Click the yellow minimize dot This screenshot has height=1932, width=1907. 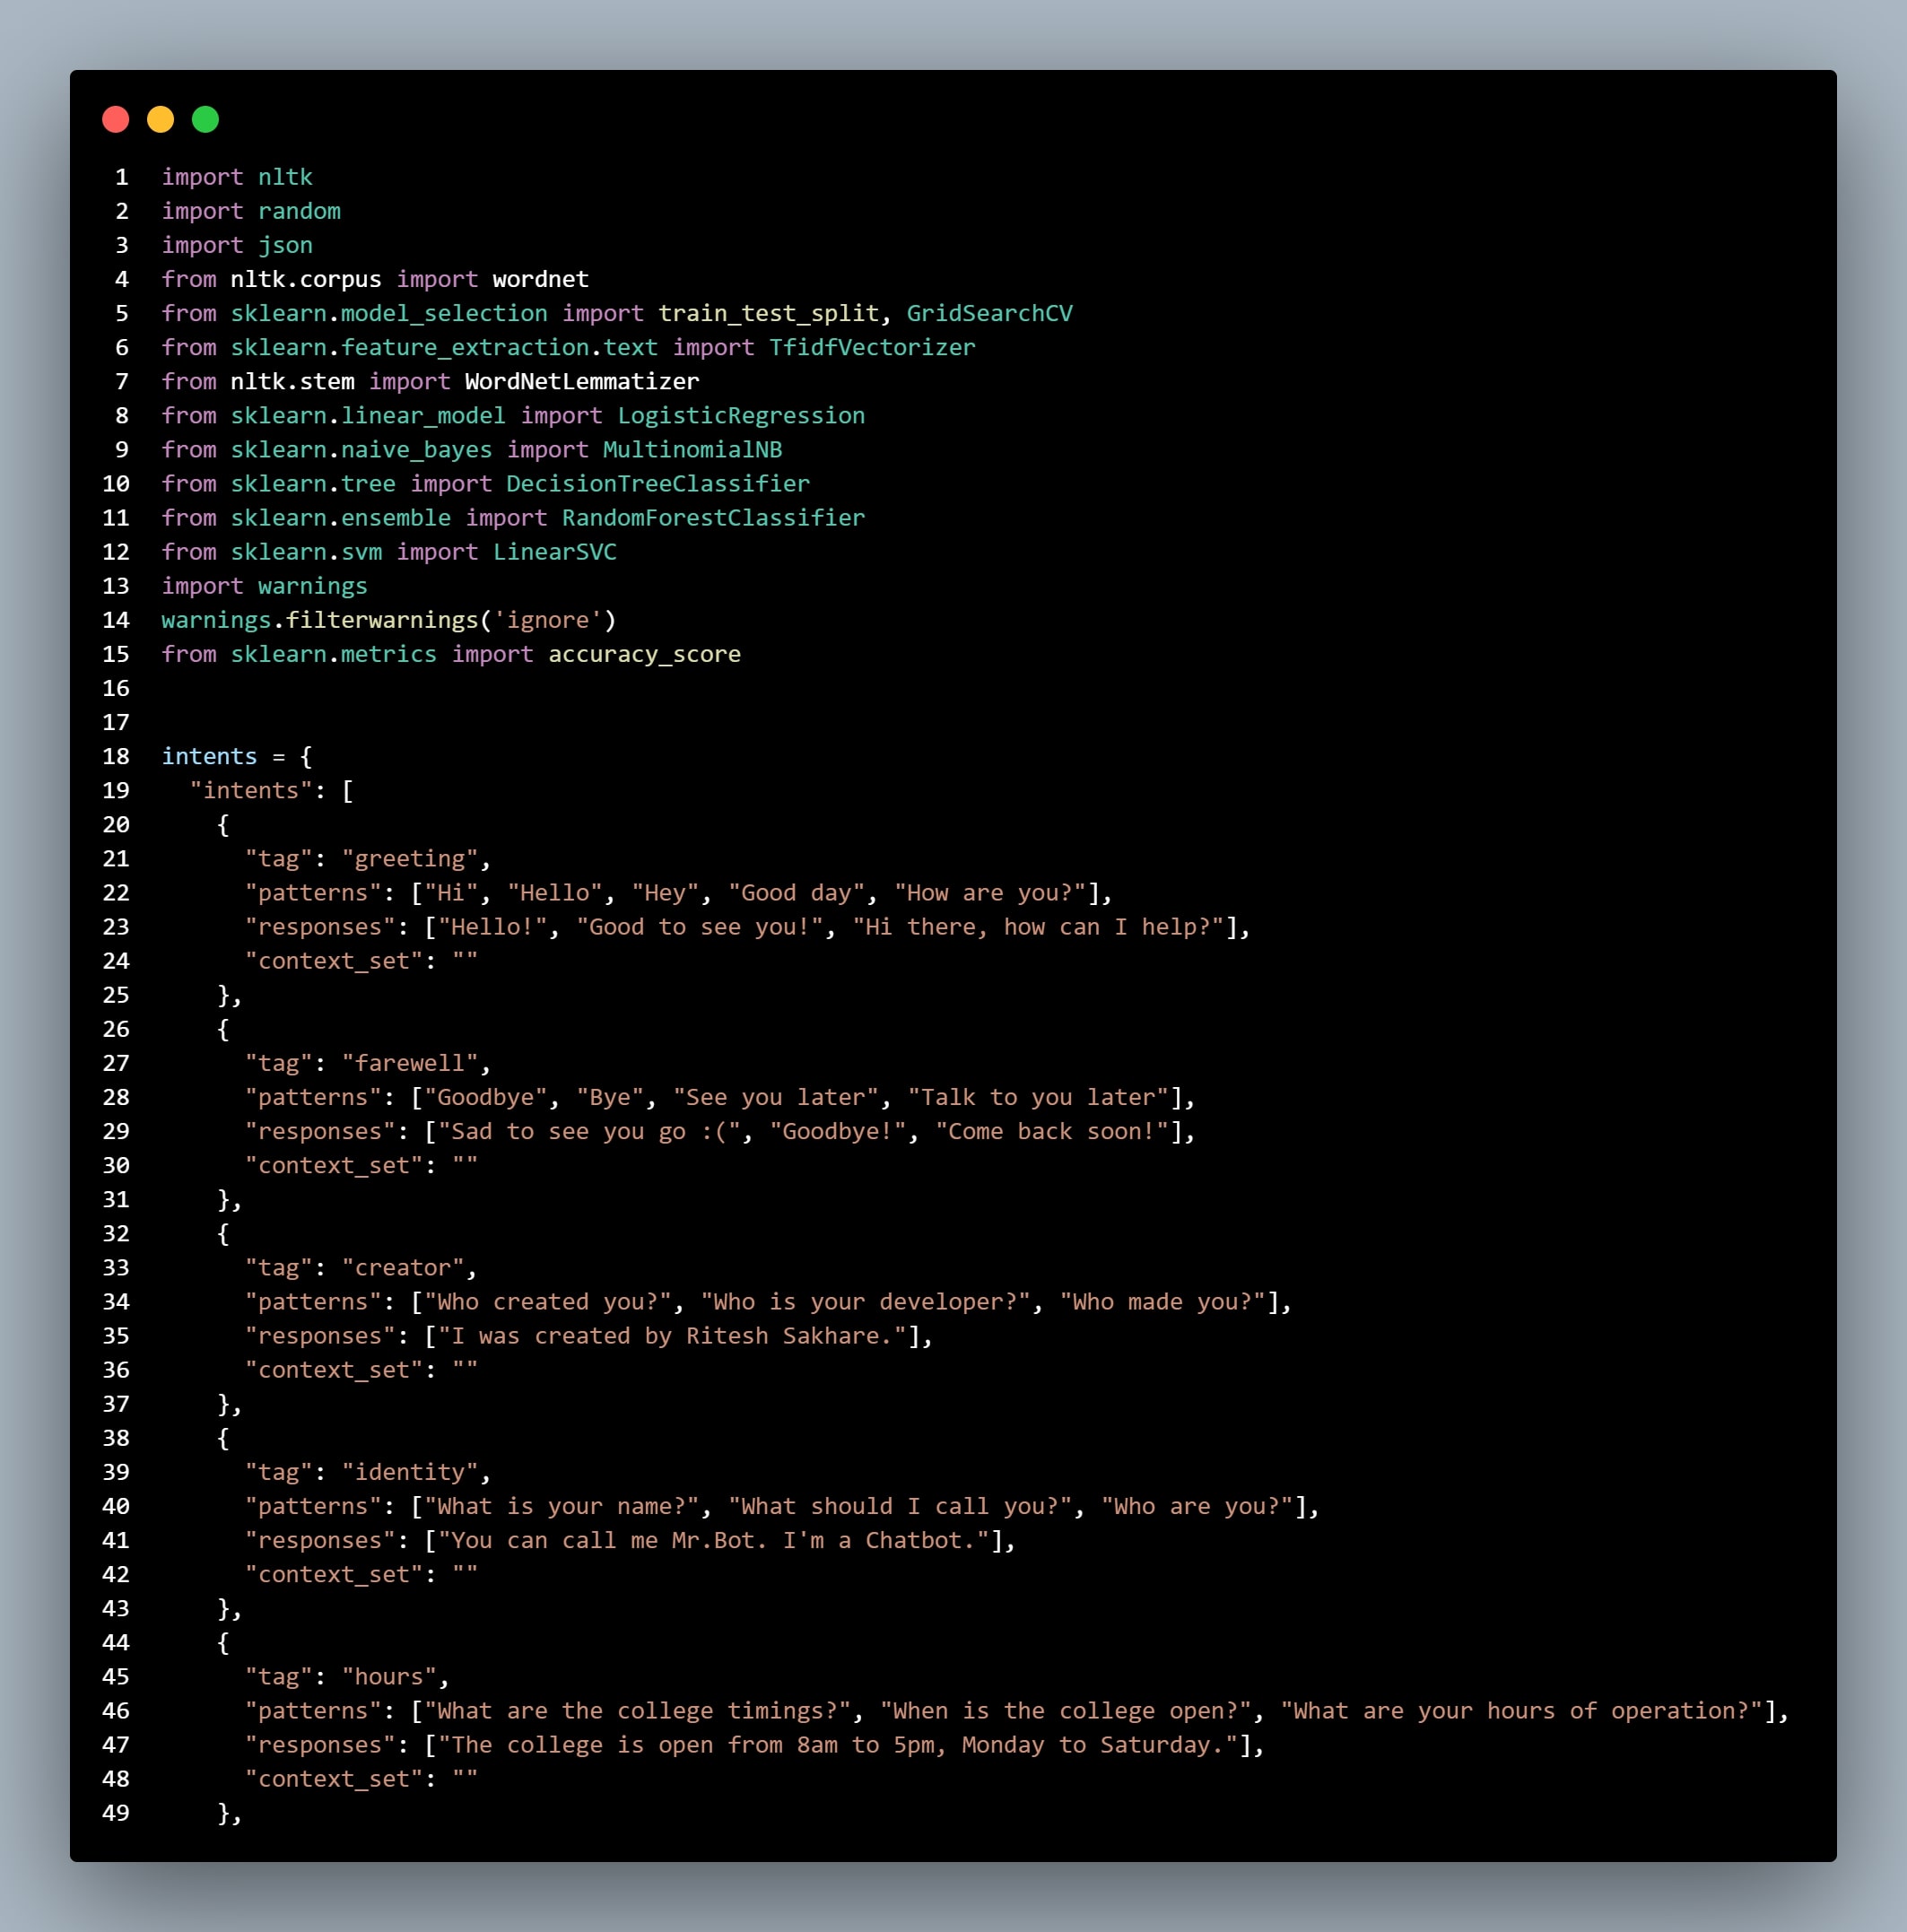coord(161,120)
